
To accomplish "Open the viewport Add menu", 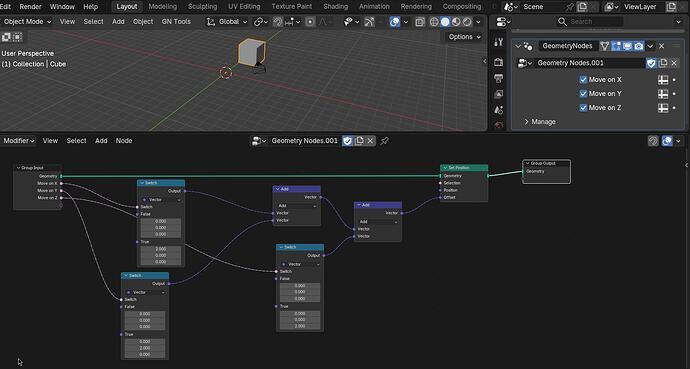I will click(x=118, y=22).
